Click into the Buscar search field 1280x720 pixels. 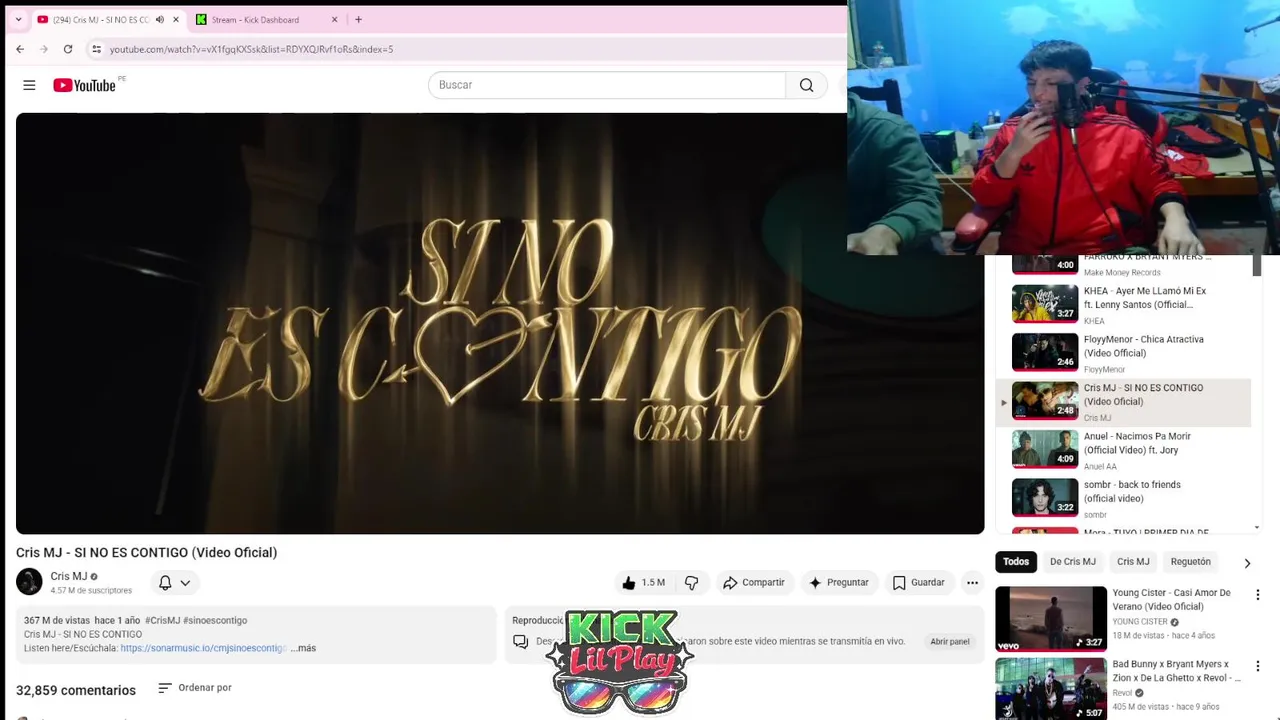(607, 85)
